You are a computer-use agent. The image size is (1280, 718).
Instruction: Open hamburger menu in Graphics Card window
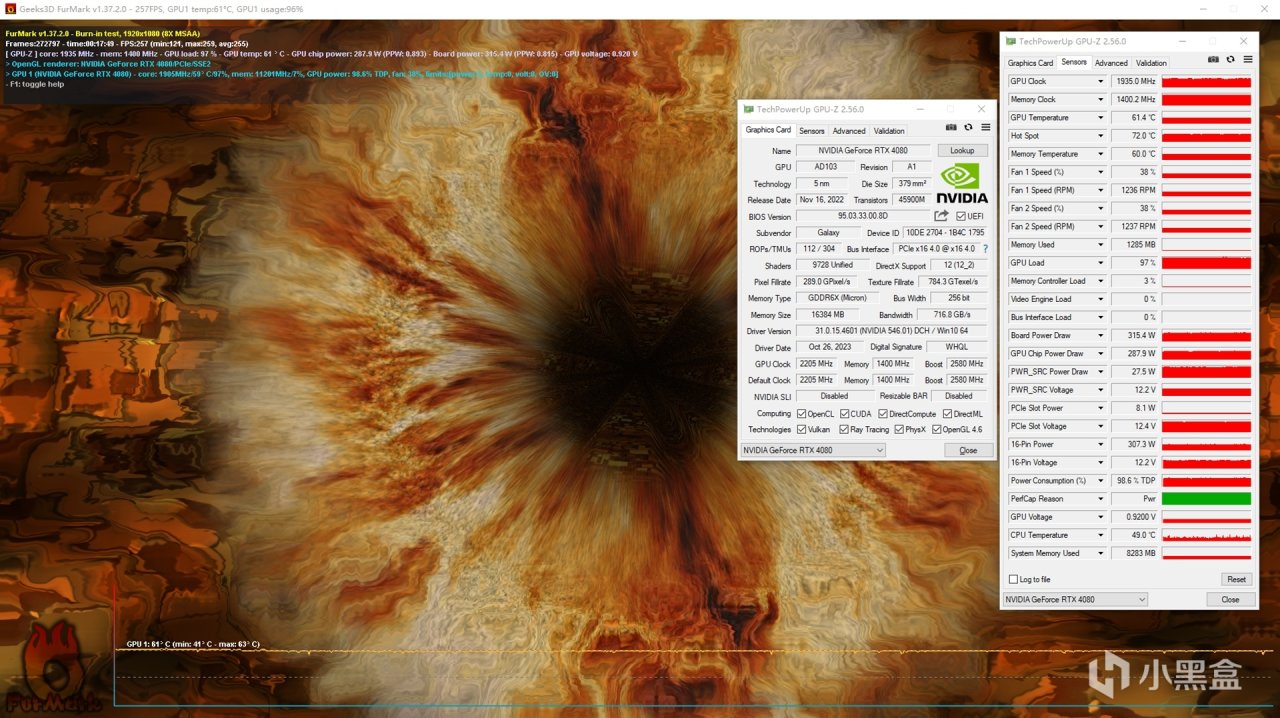click(985, 127)
